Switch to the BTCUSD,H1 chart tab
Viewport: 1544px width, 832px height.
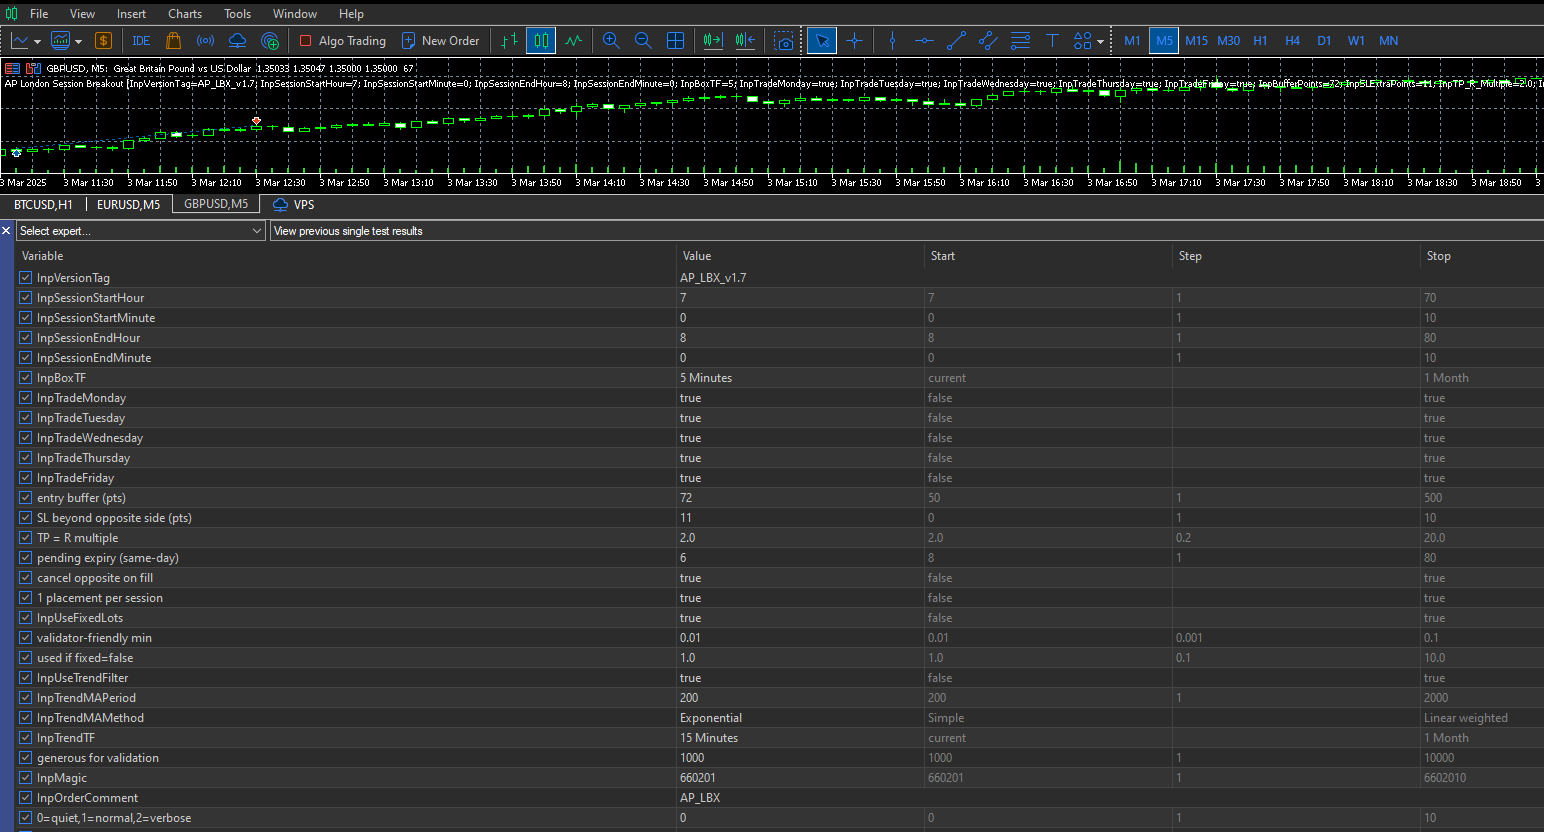43,204
